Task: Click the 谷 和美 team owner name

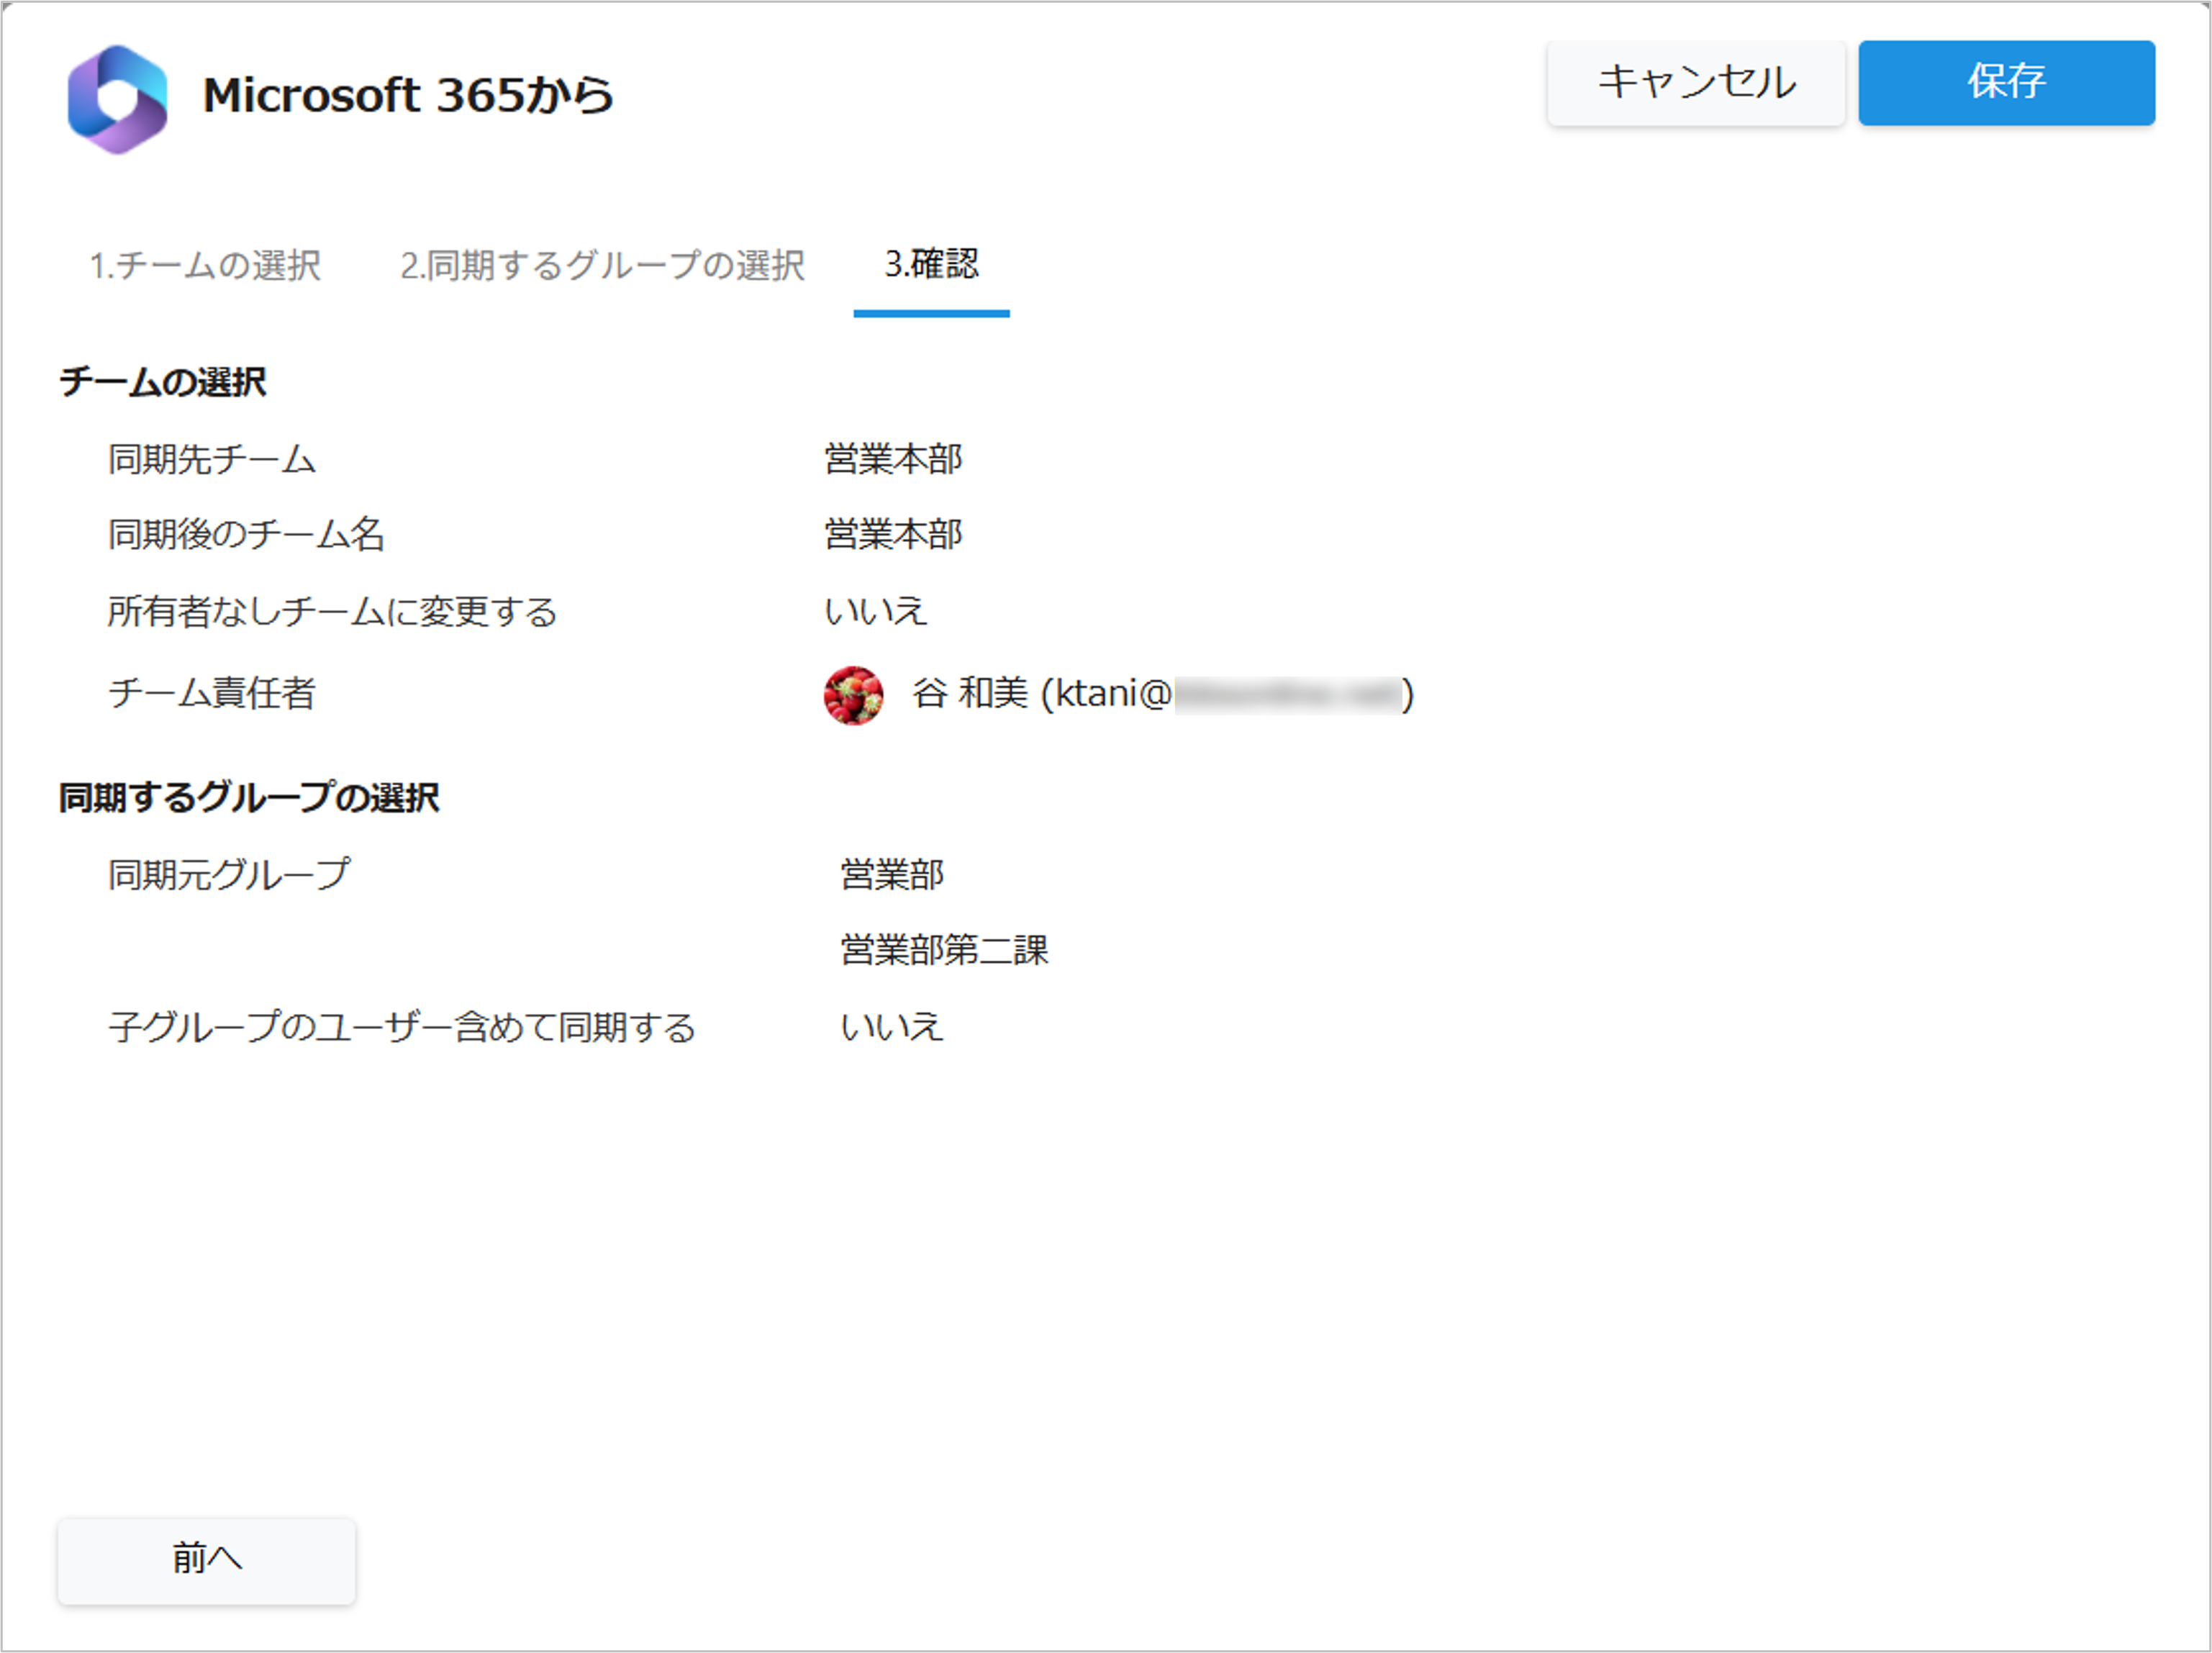Action: (969, 693)
